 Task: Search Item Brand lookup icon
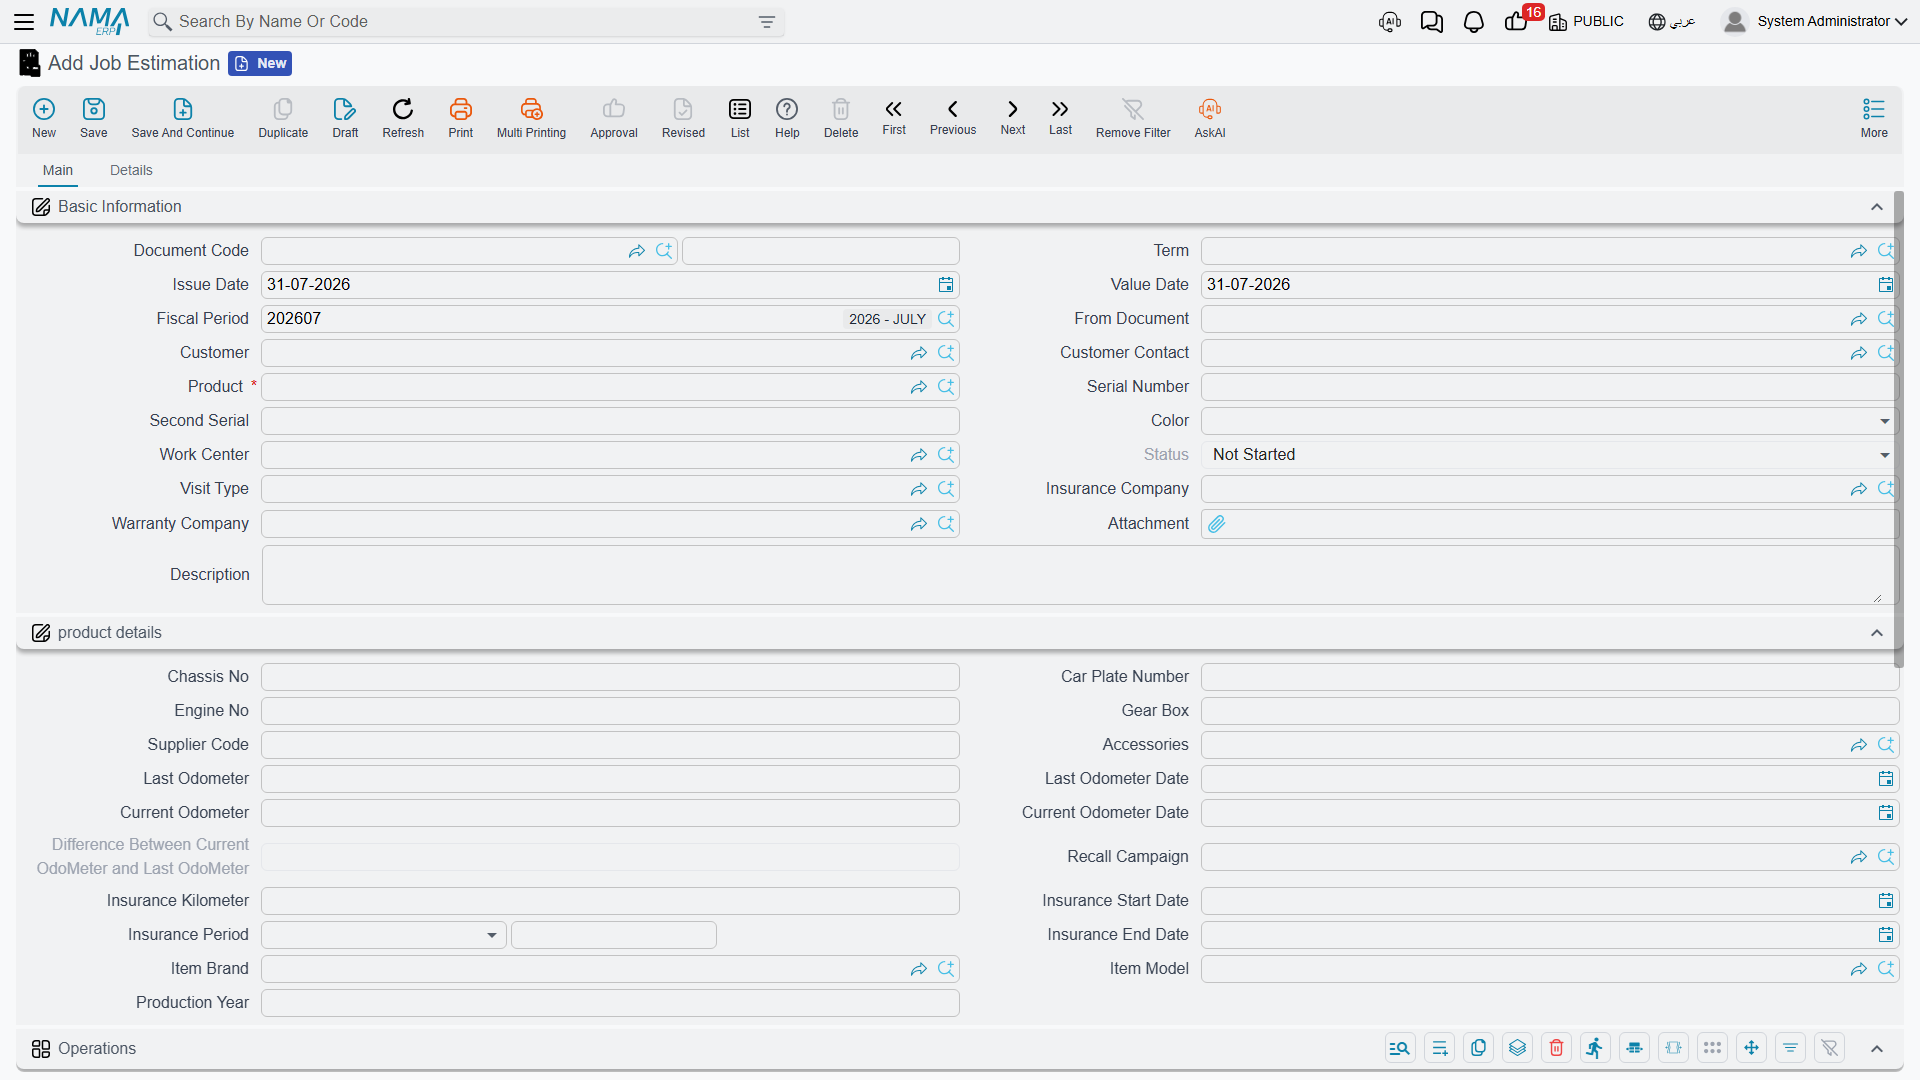point(946,969)
